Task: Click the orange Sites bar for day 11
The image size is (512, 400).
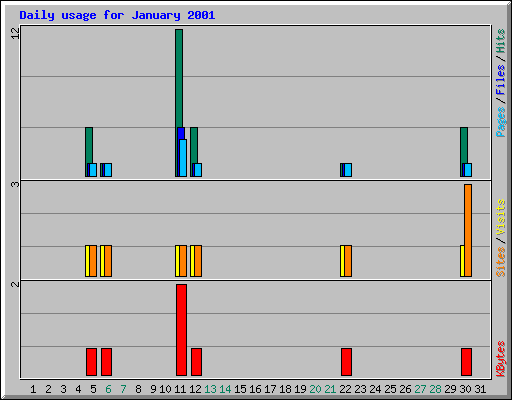Action: (x=183, y=261)
